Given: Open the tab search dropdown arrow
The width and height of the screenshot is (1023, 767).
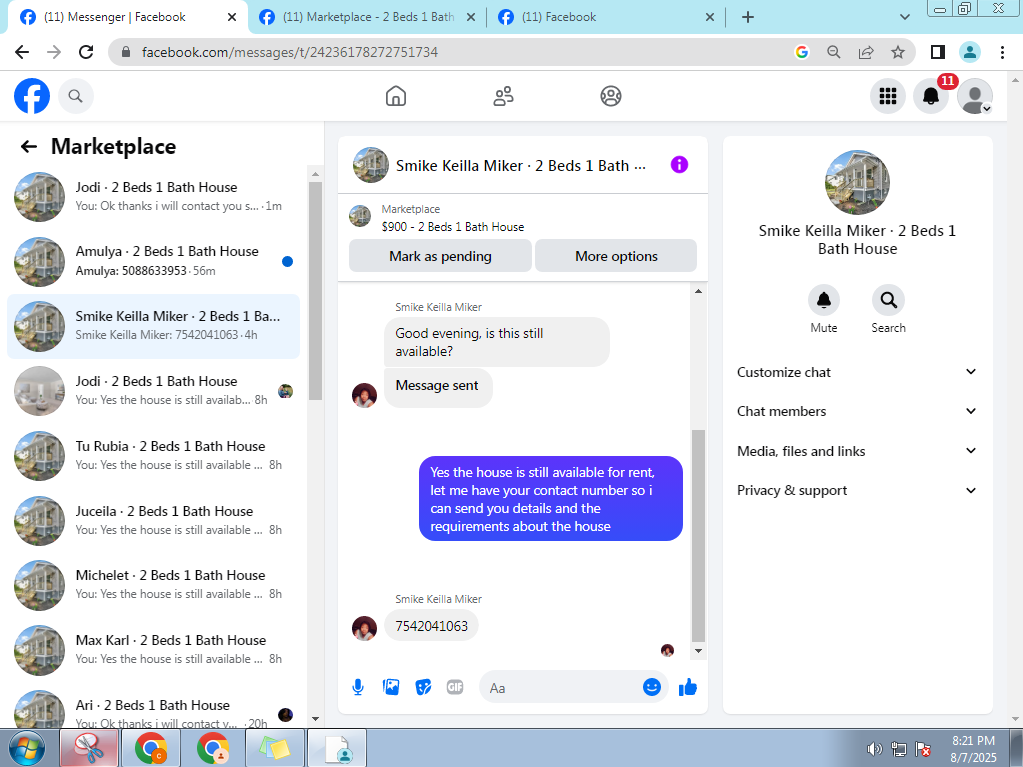Looking at the screenshot, I should pyautogui.click(x=904, y=17).
